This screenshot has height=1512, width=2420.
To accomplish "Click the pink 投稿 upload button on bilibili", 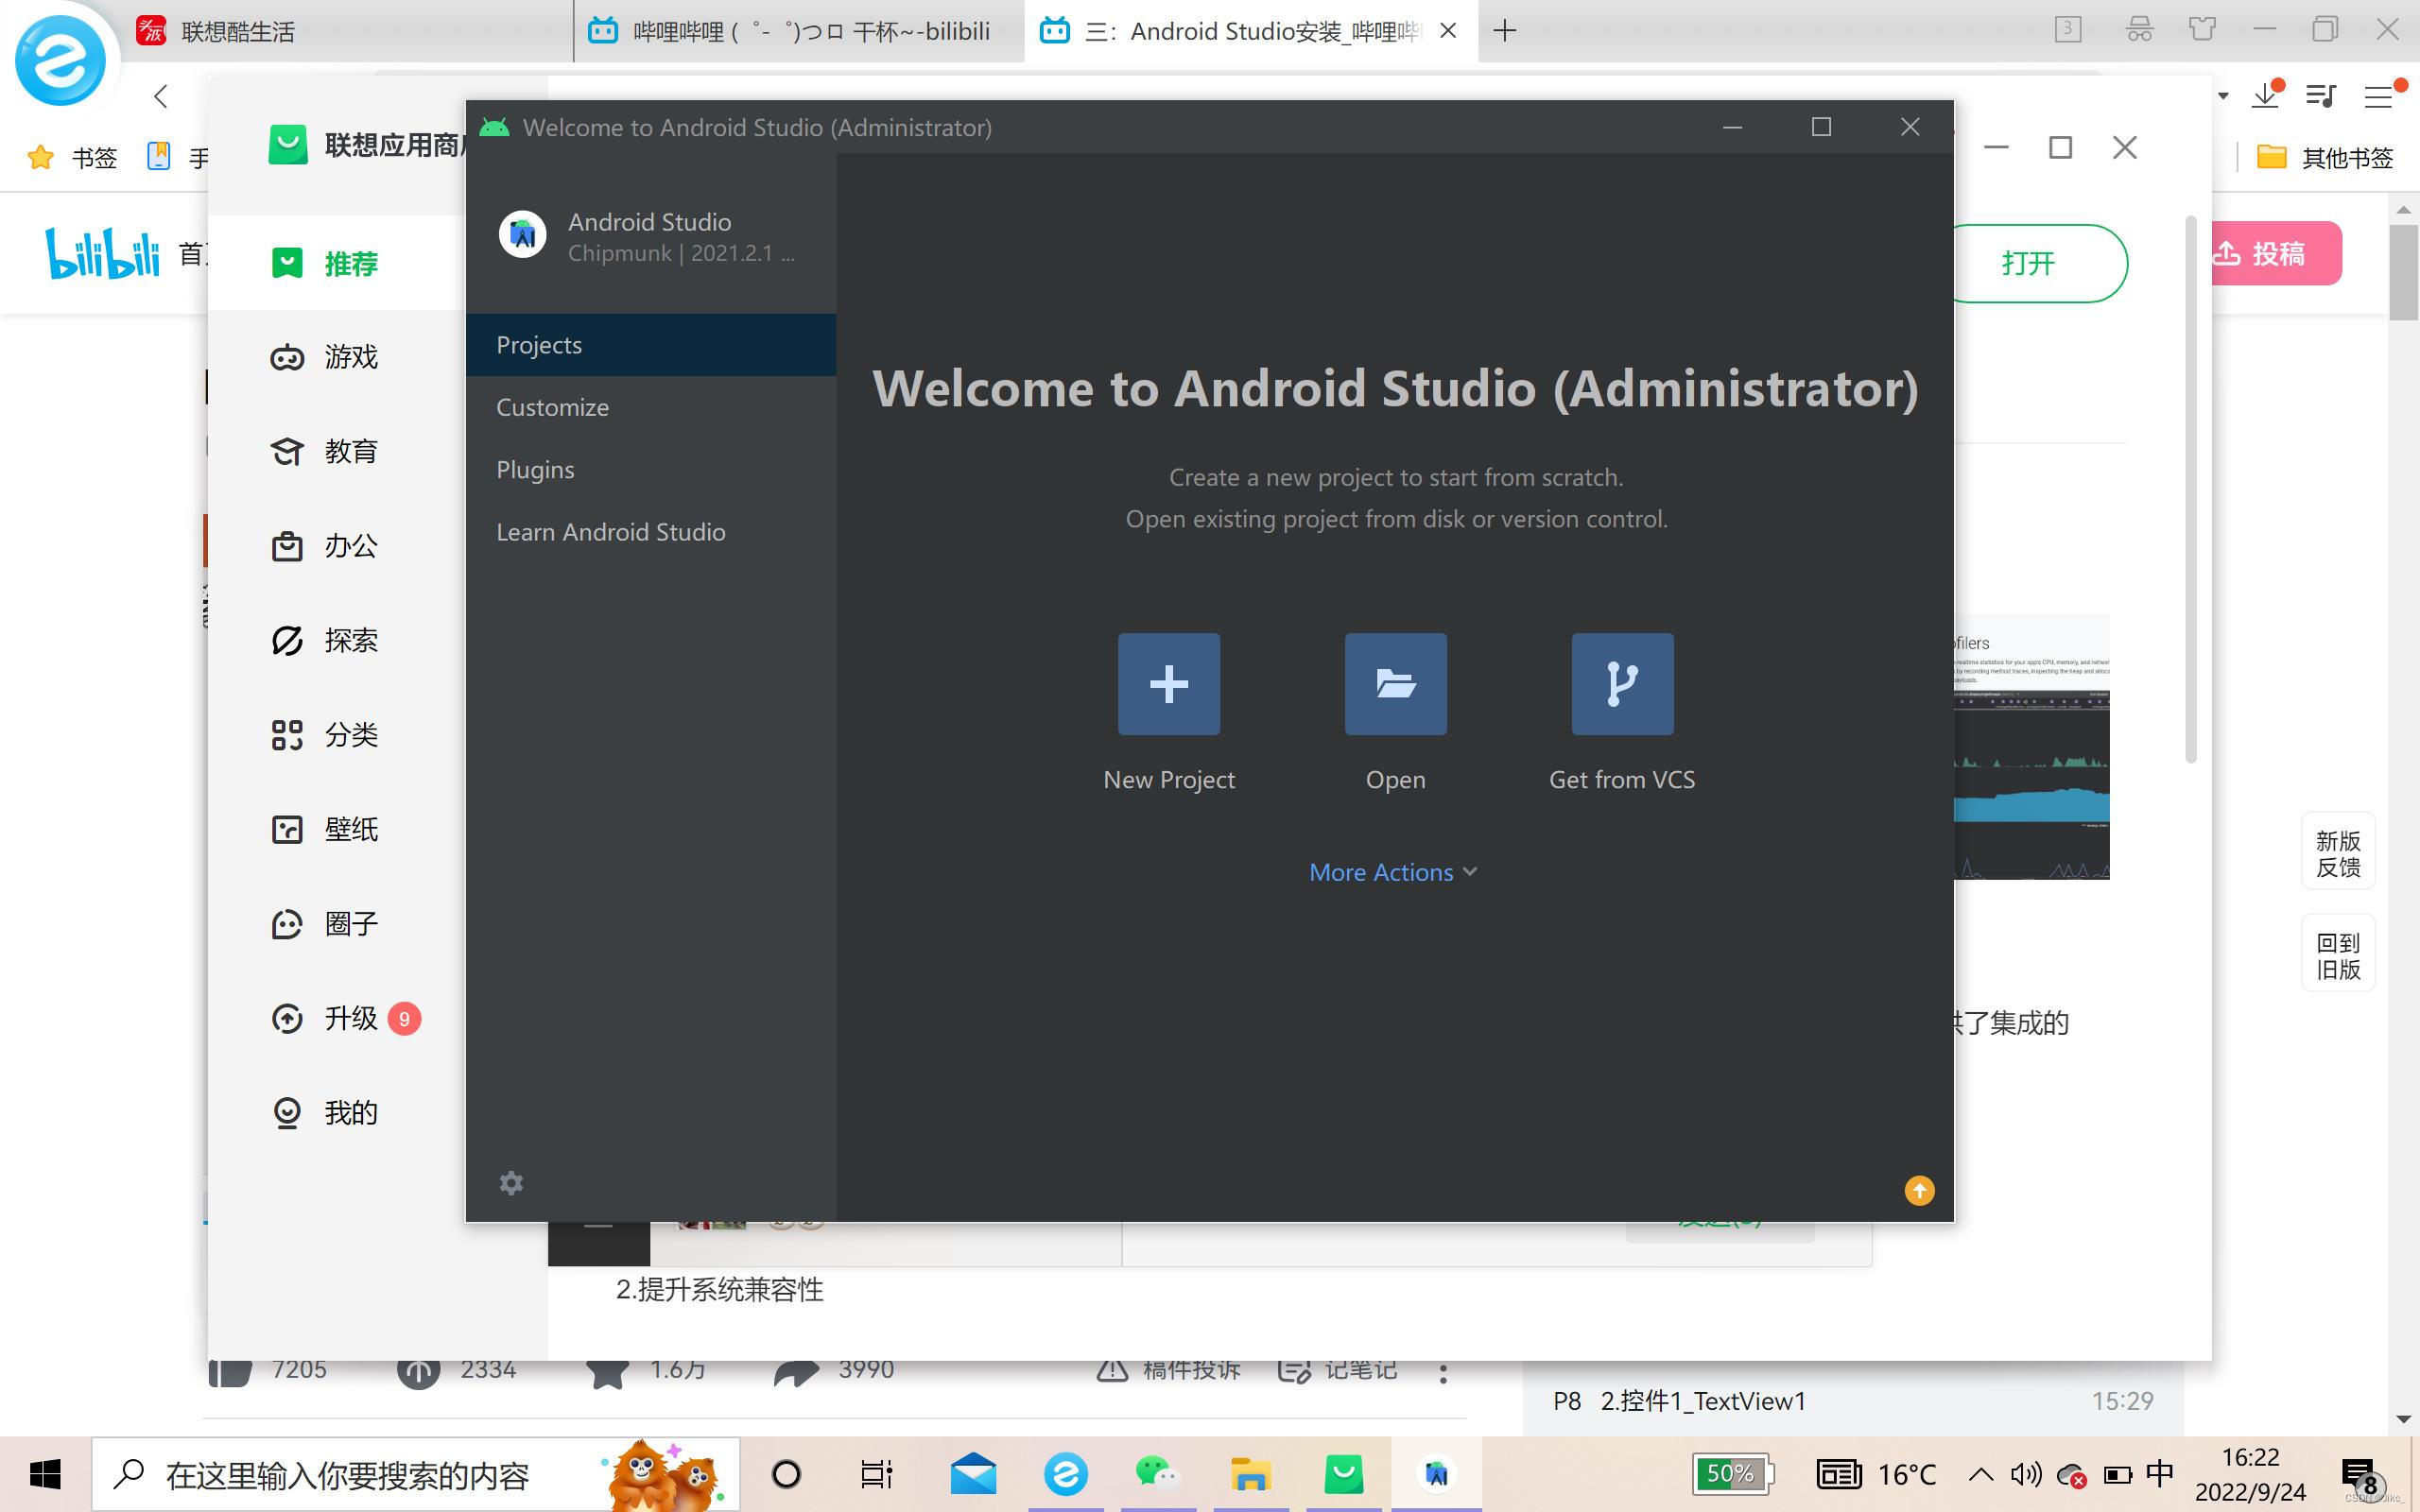I will [2276, 253].
